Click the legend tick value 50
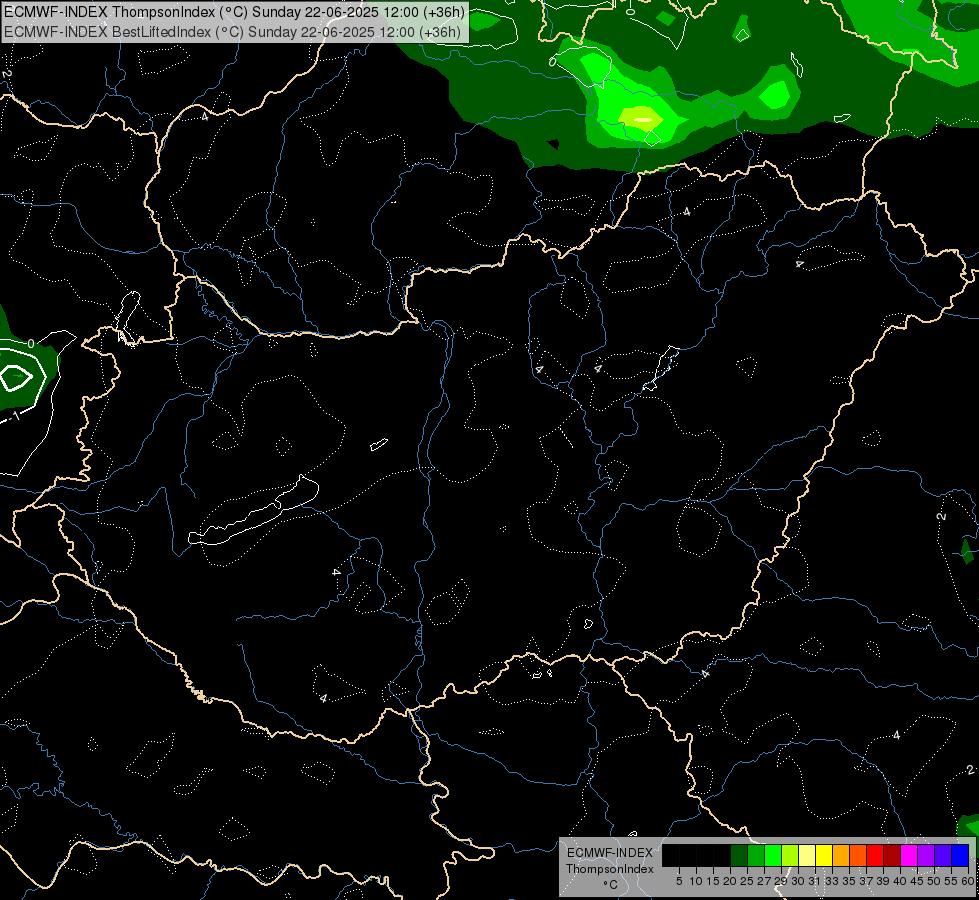Viewport: 979px width, 900px height. [934, 881]
